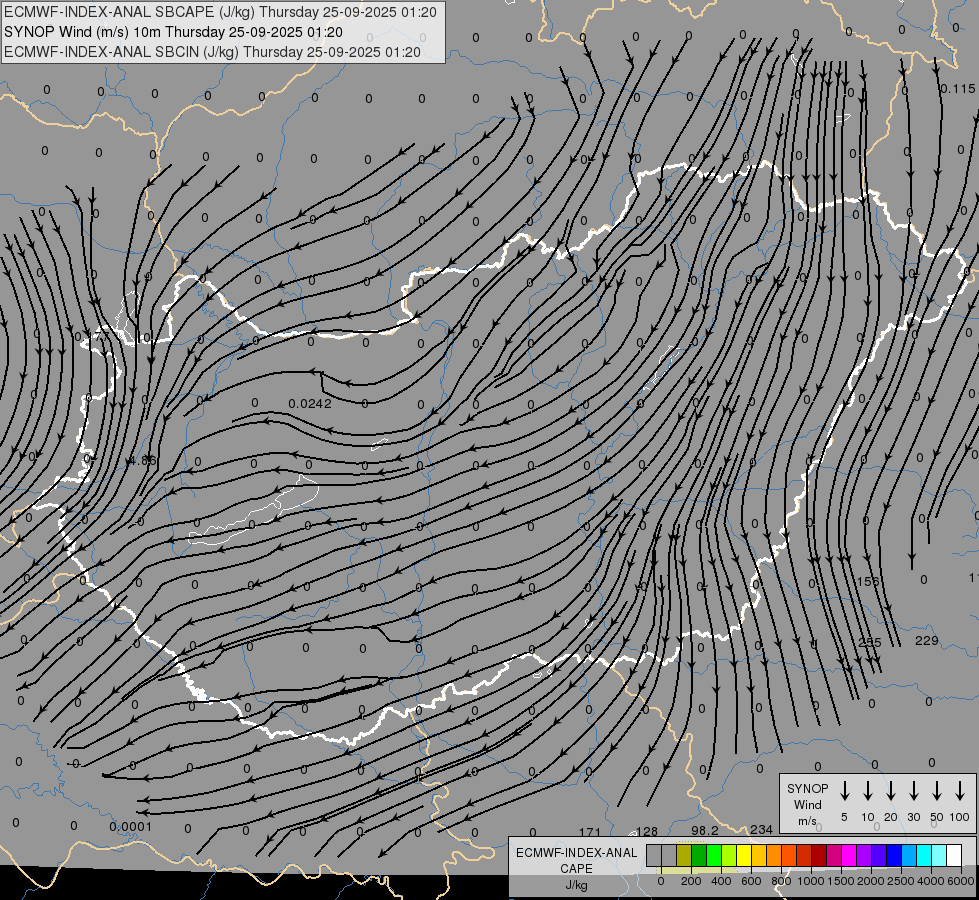Click the wind arrow above the 20 label
The height and width of the screenshot is (900, 979).
pos(891,790)
